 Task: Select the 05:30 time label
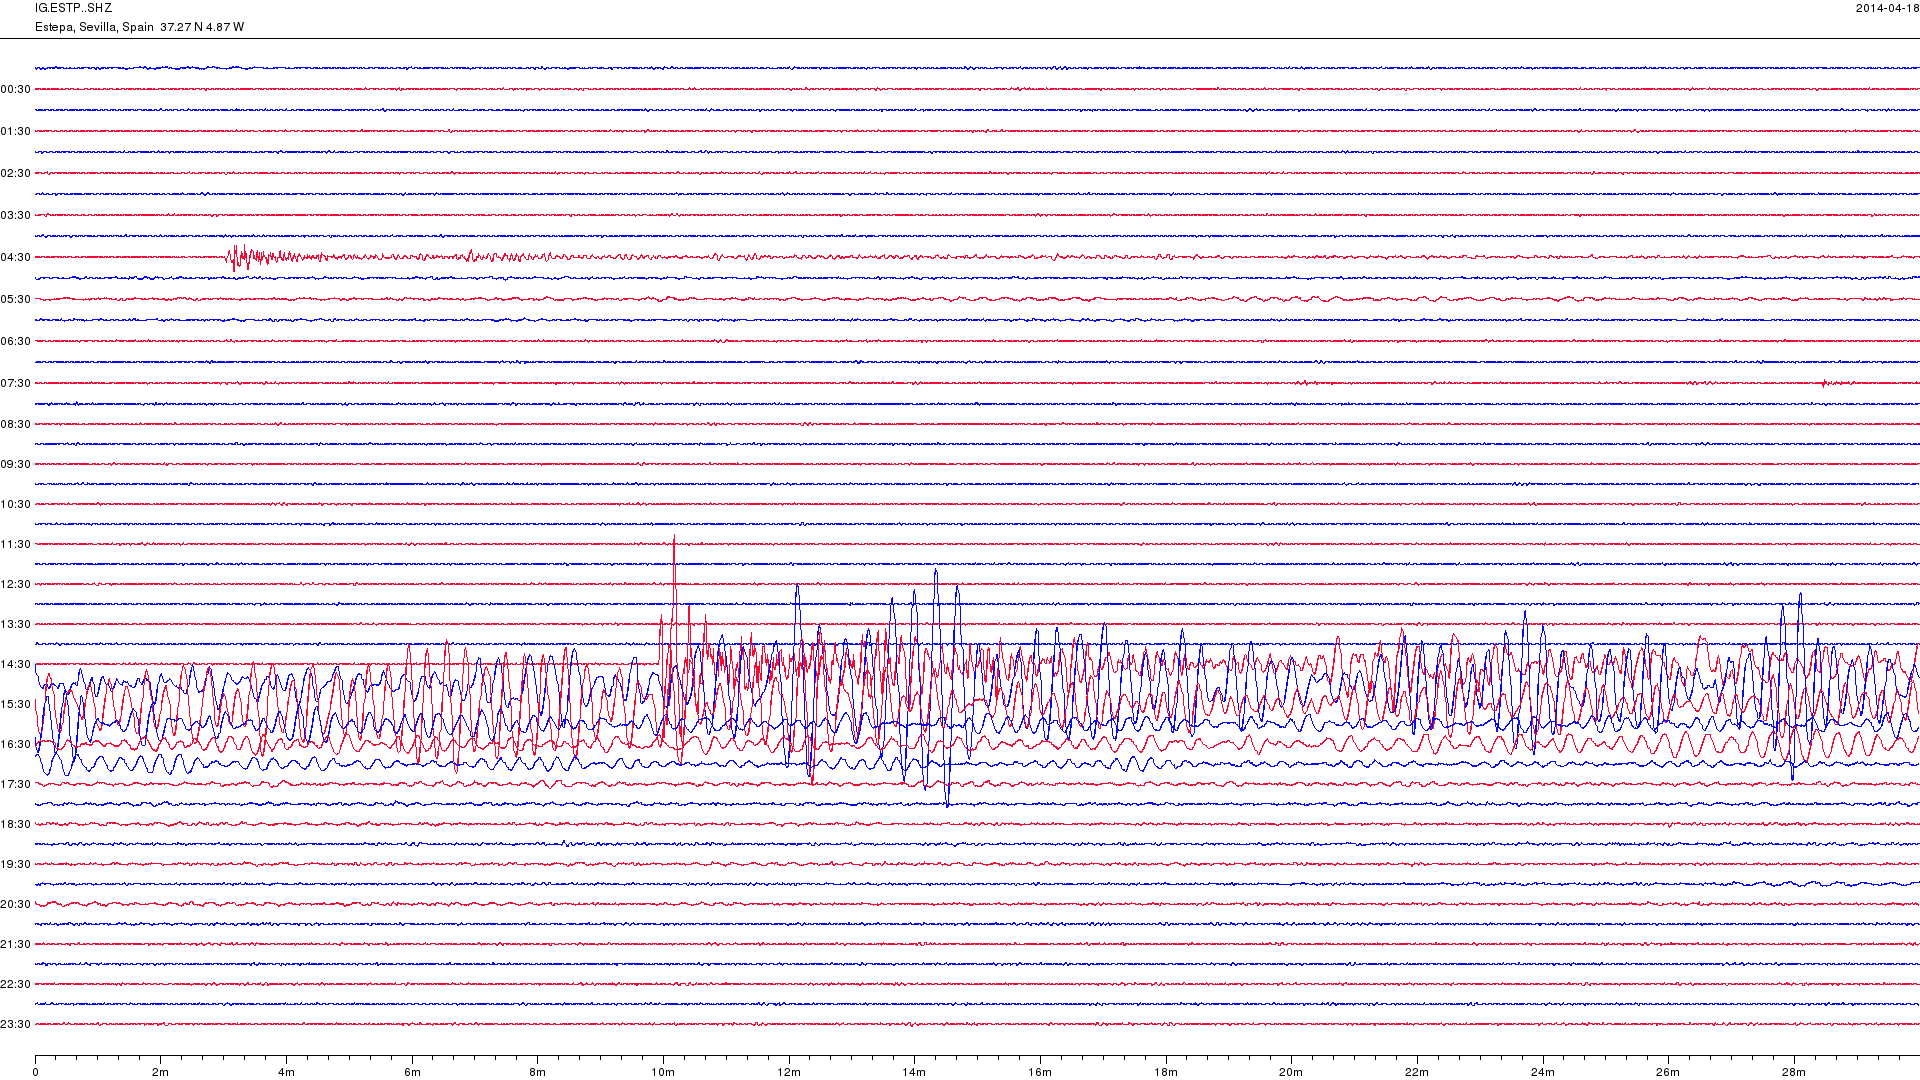point(16,299)
